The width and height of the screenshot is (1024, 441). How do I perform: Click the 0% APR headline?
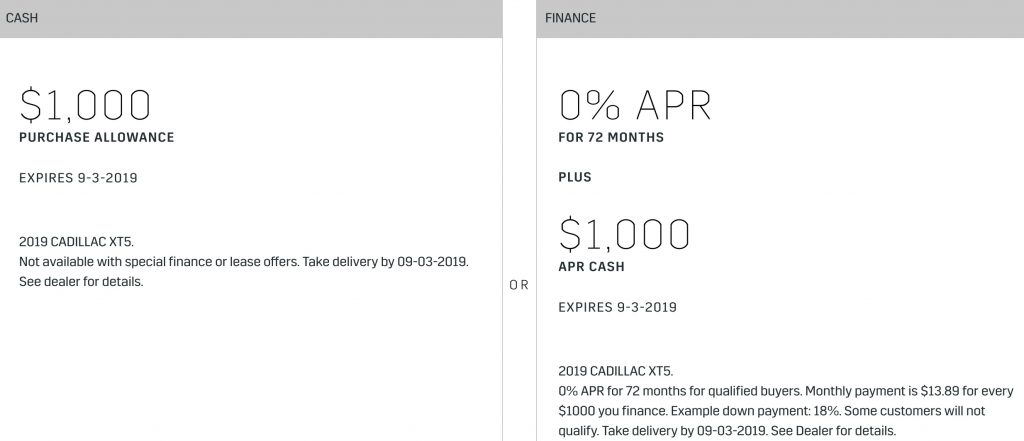(x=635, y=105)
